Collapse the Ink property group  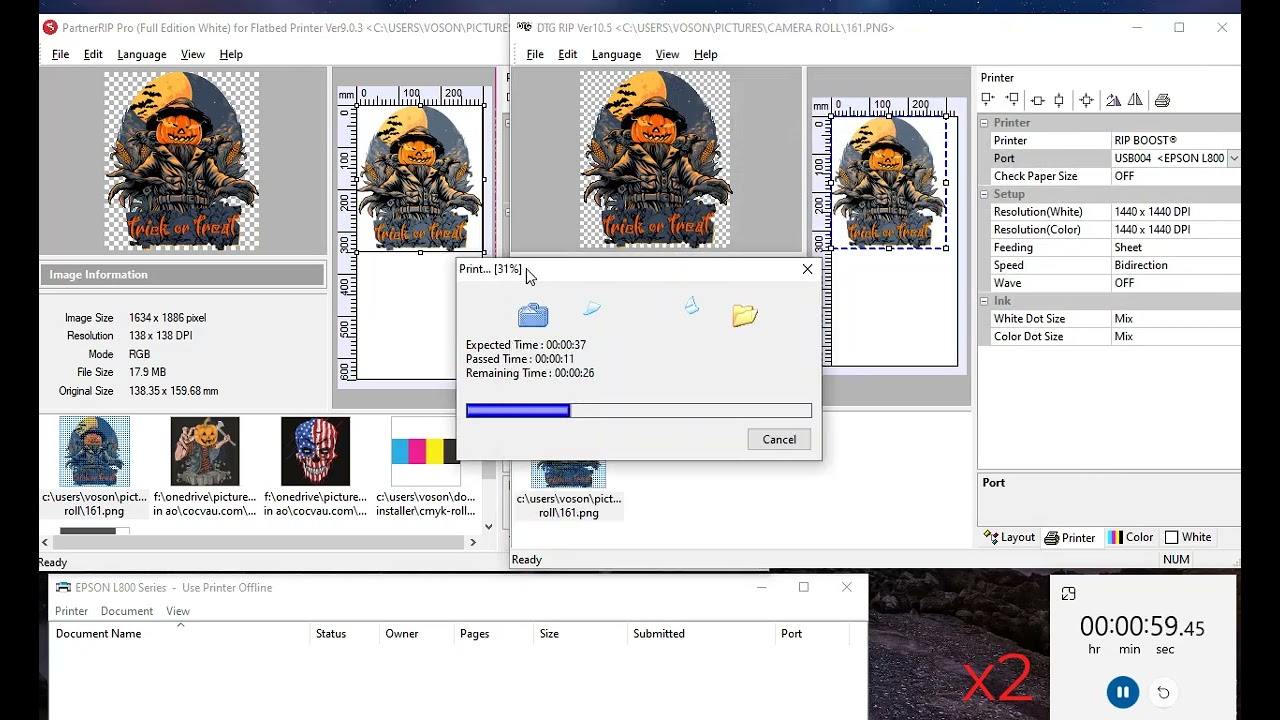coord(984,301)
